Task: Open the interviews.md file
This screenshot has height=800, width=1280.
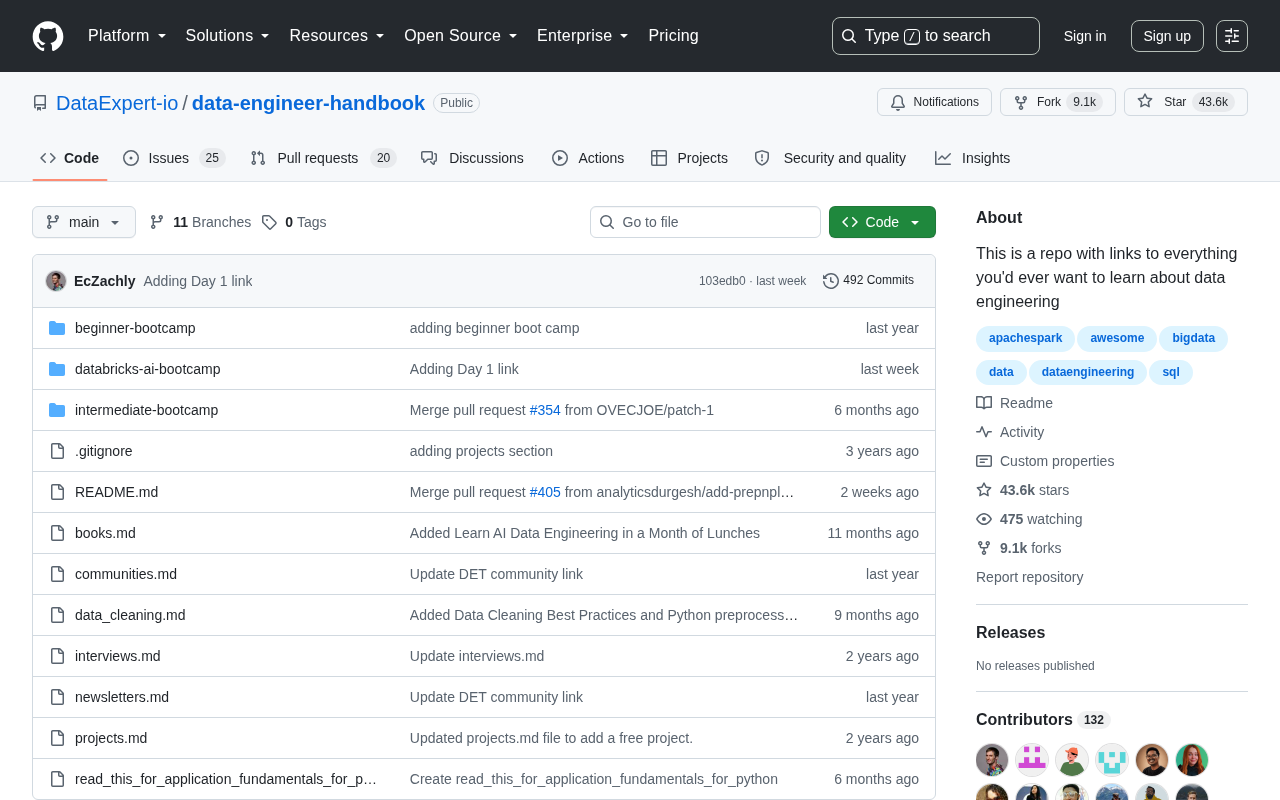Action: pos(118,656)
